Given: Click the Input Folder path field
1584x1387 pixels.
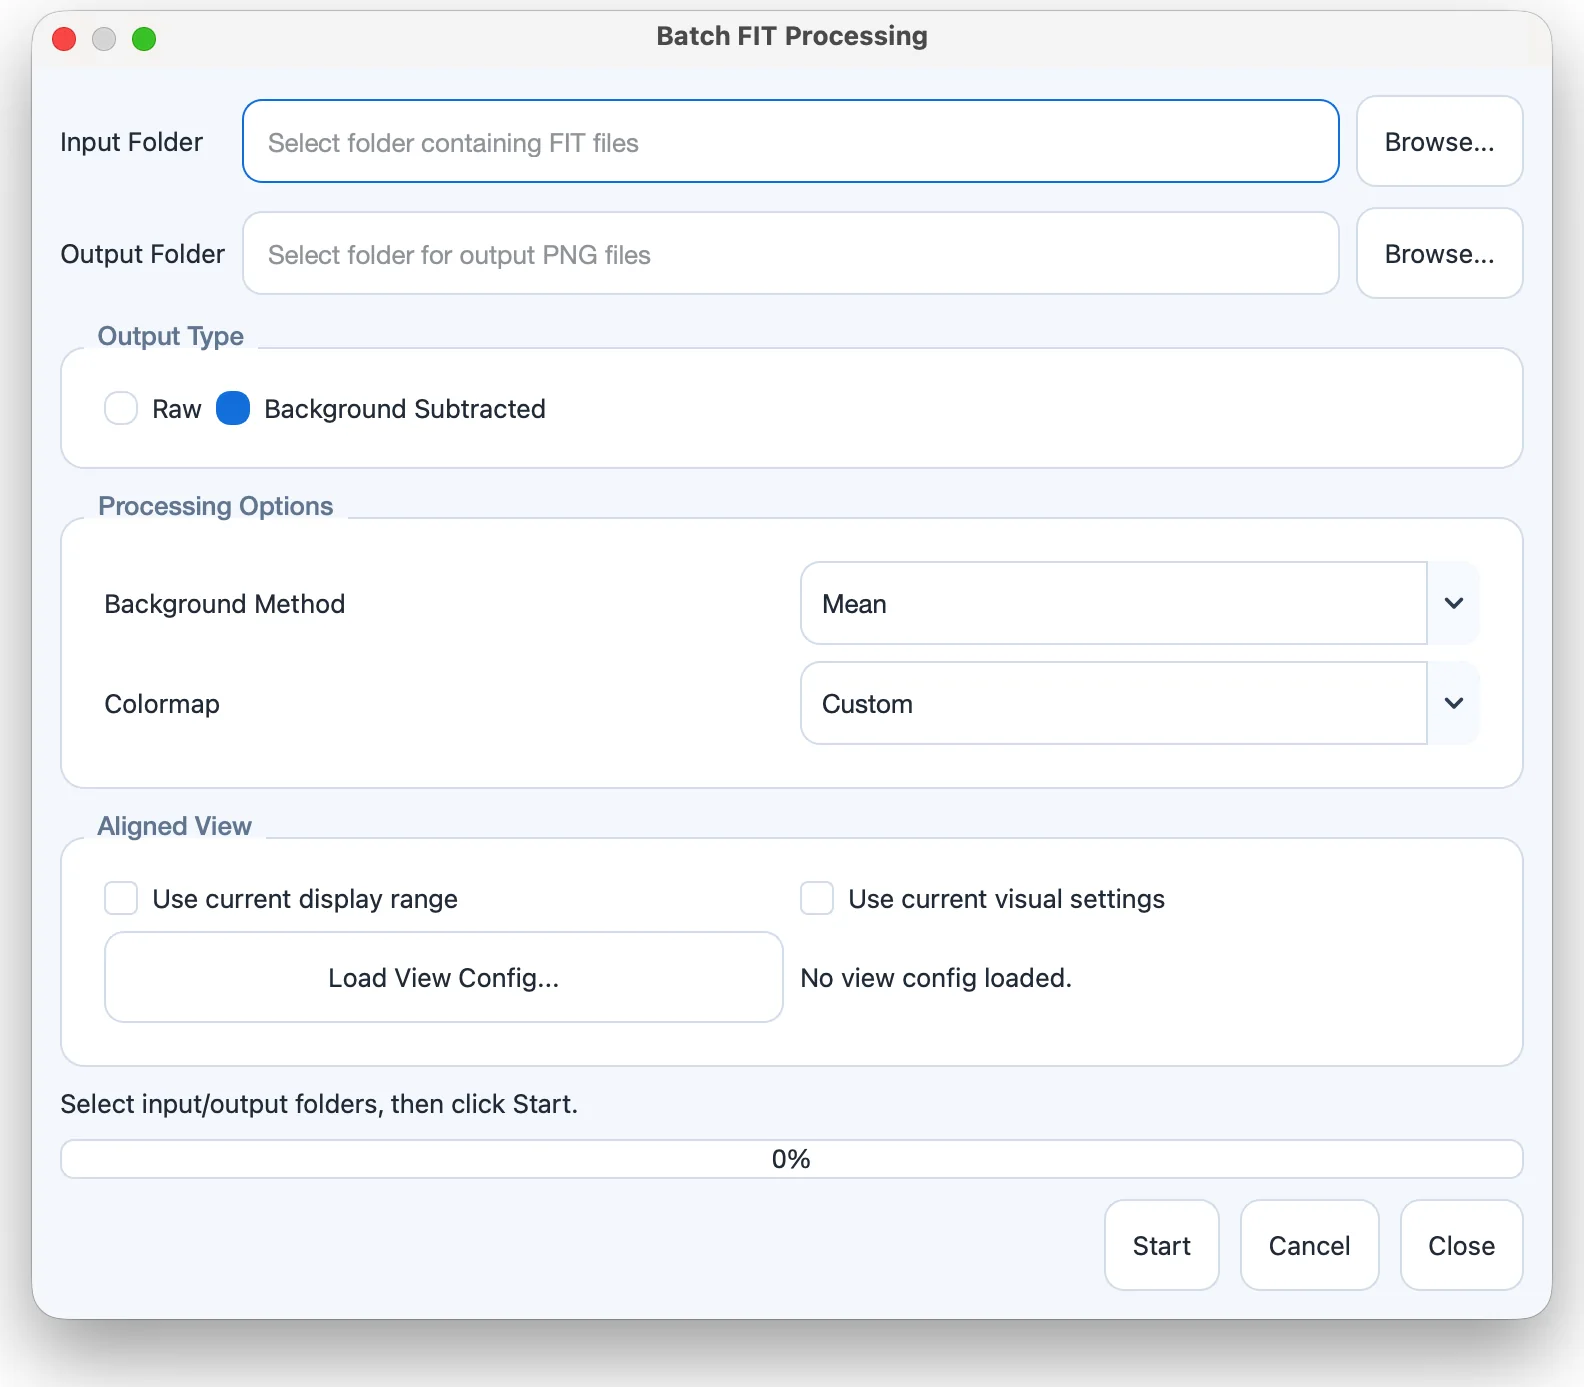Looking at the screenshot, I should tap(790, 141).
